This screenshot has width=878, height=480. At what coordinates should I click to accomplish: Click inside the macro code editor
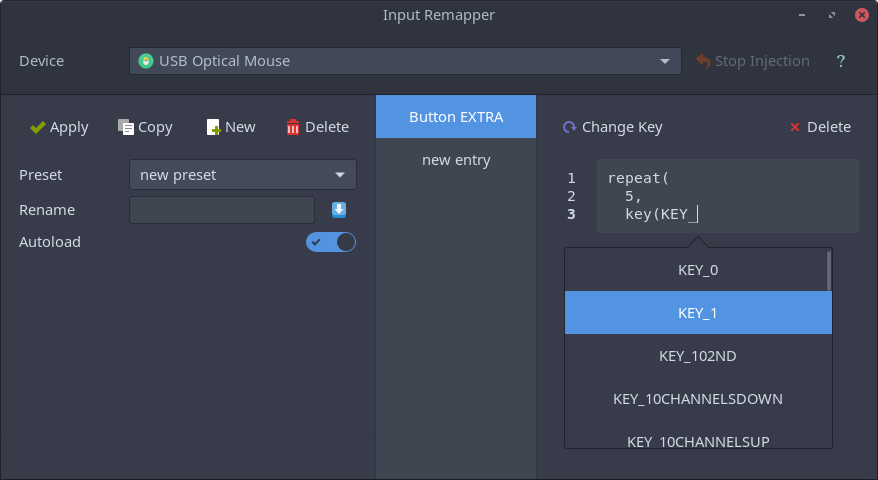pos(727,196)
